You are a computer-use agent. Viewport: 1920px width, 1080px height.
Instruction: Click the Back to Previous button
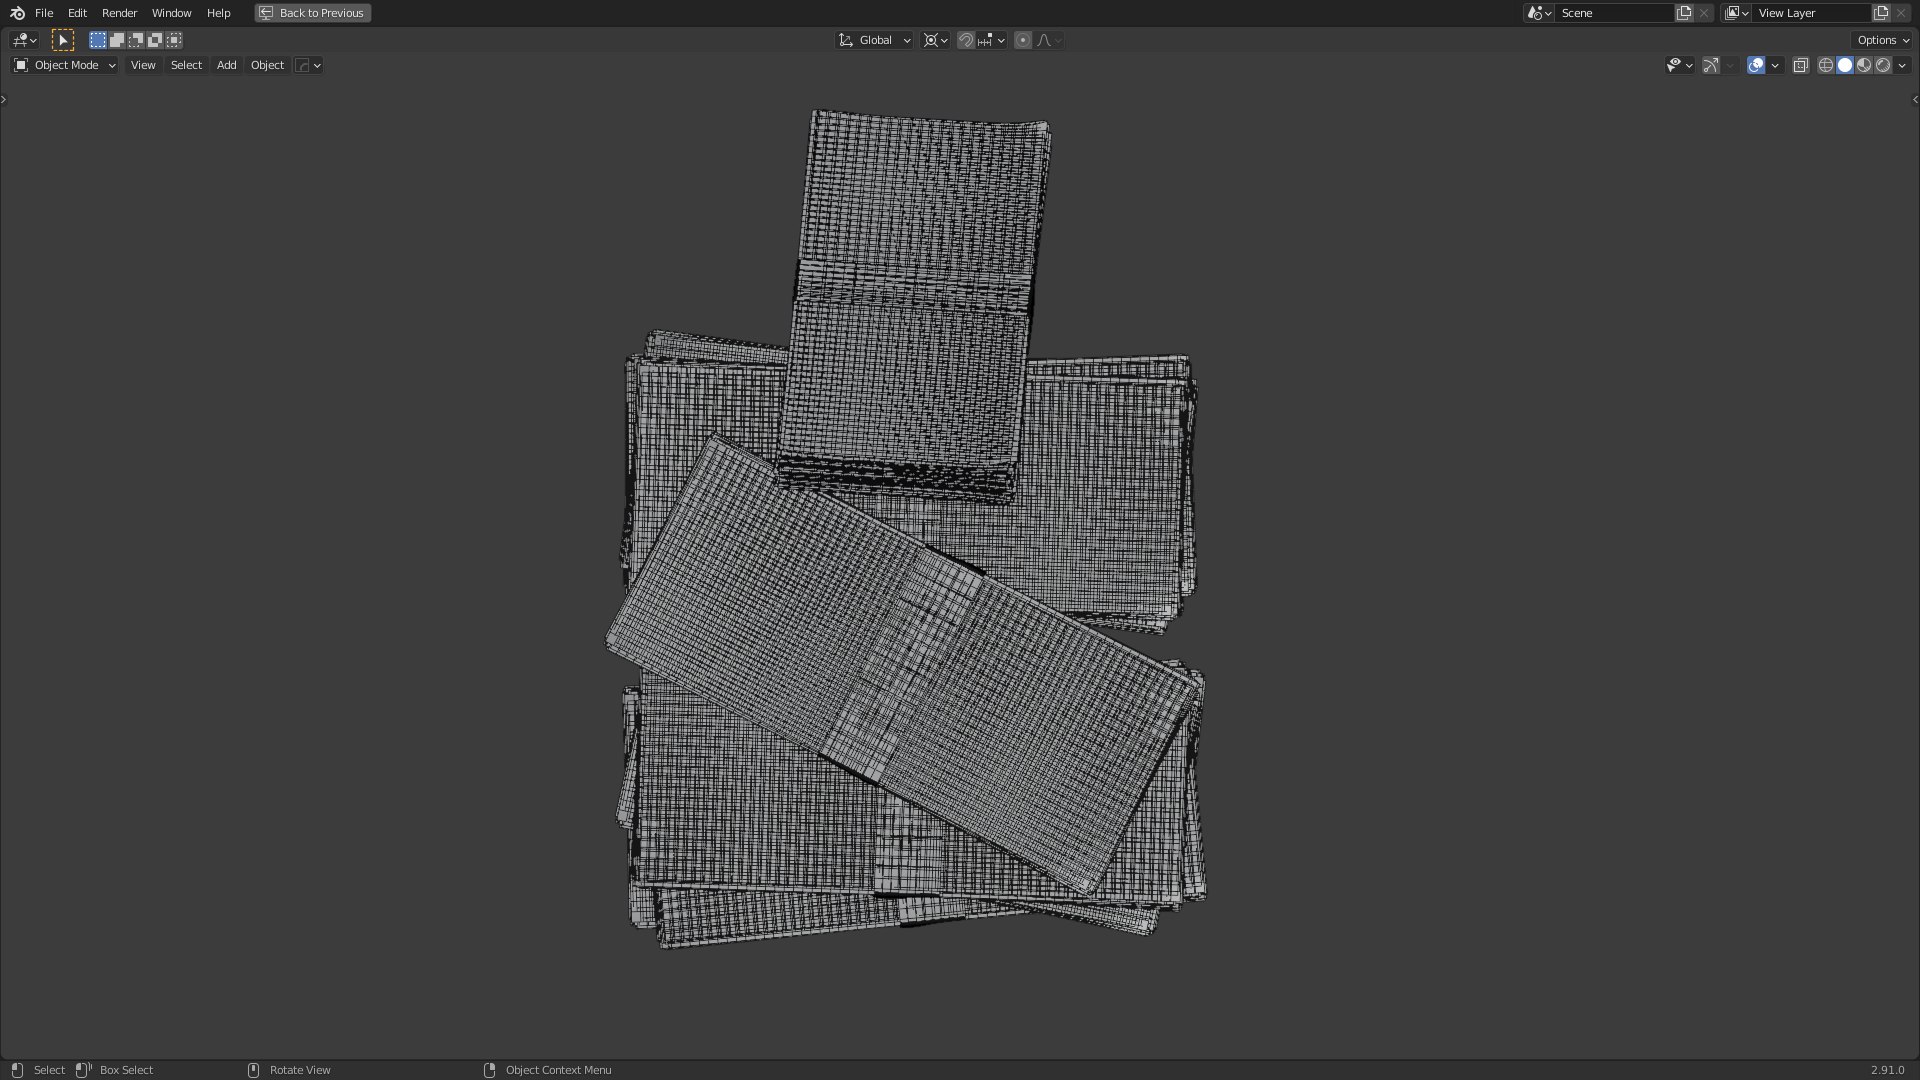tap(313, 13)
